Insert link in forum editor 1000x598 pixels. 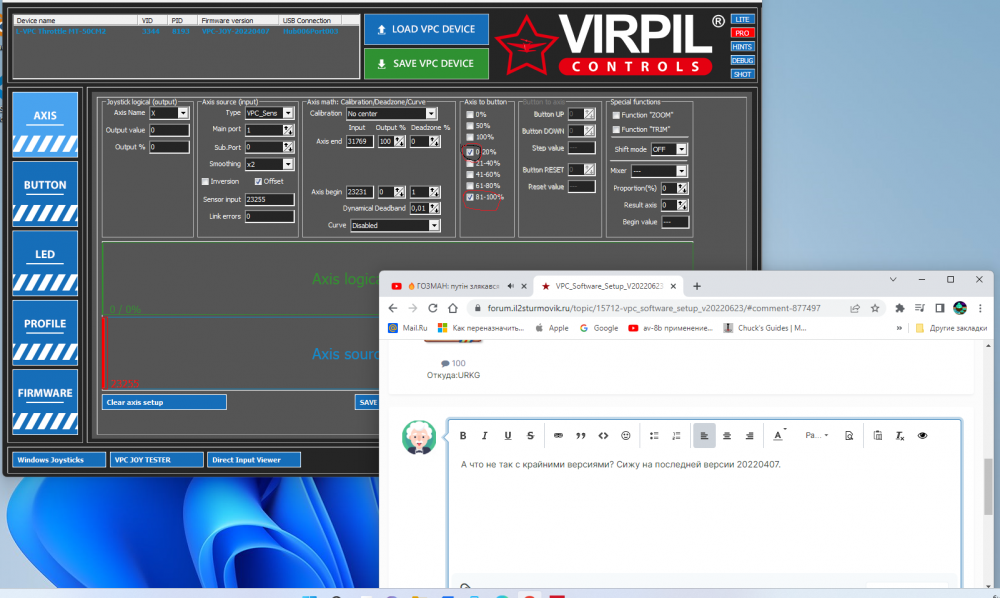coord(558,435)
